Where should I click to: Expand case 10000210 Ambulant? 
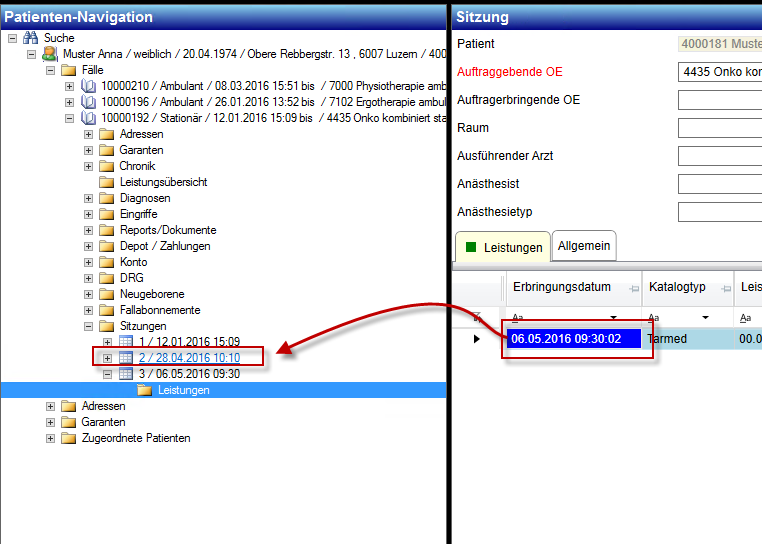coord(69,87)
